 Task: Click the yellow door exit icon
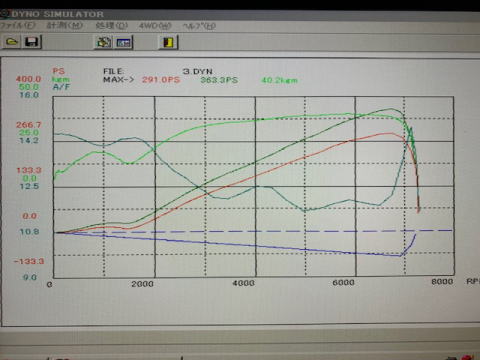click(168, 42)
